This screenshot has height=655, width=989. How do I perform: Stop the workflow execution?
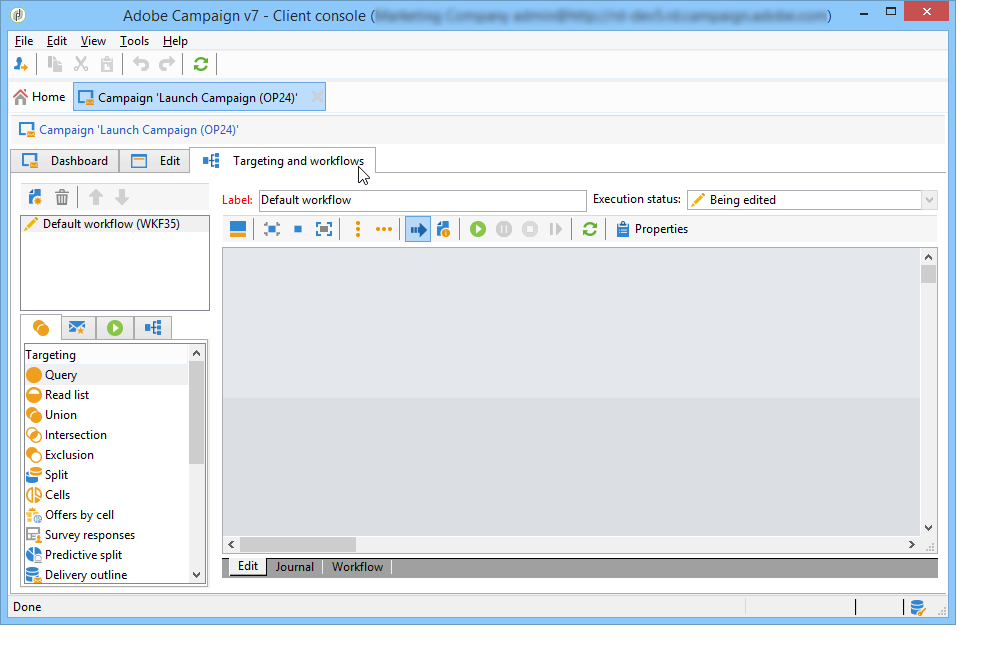click(x=530, y=229)
